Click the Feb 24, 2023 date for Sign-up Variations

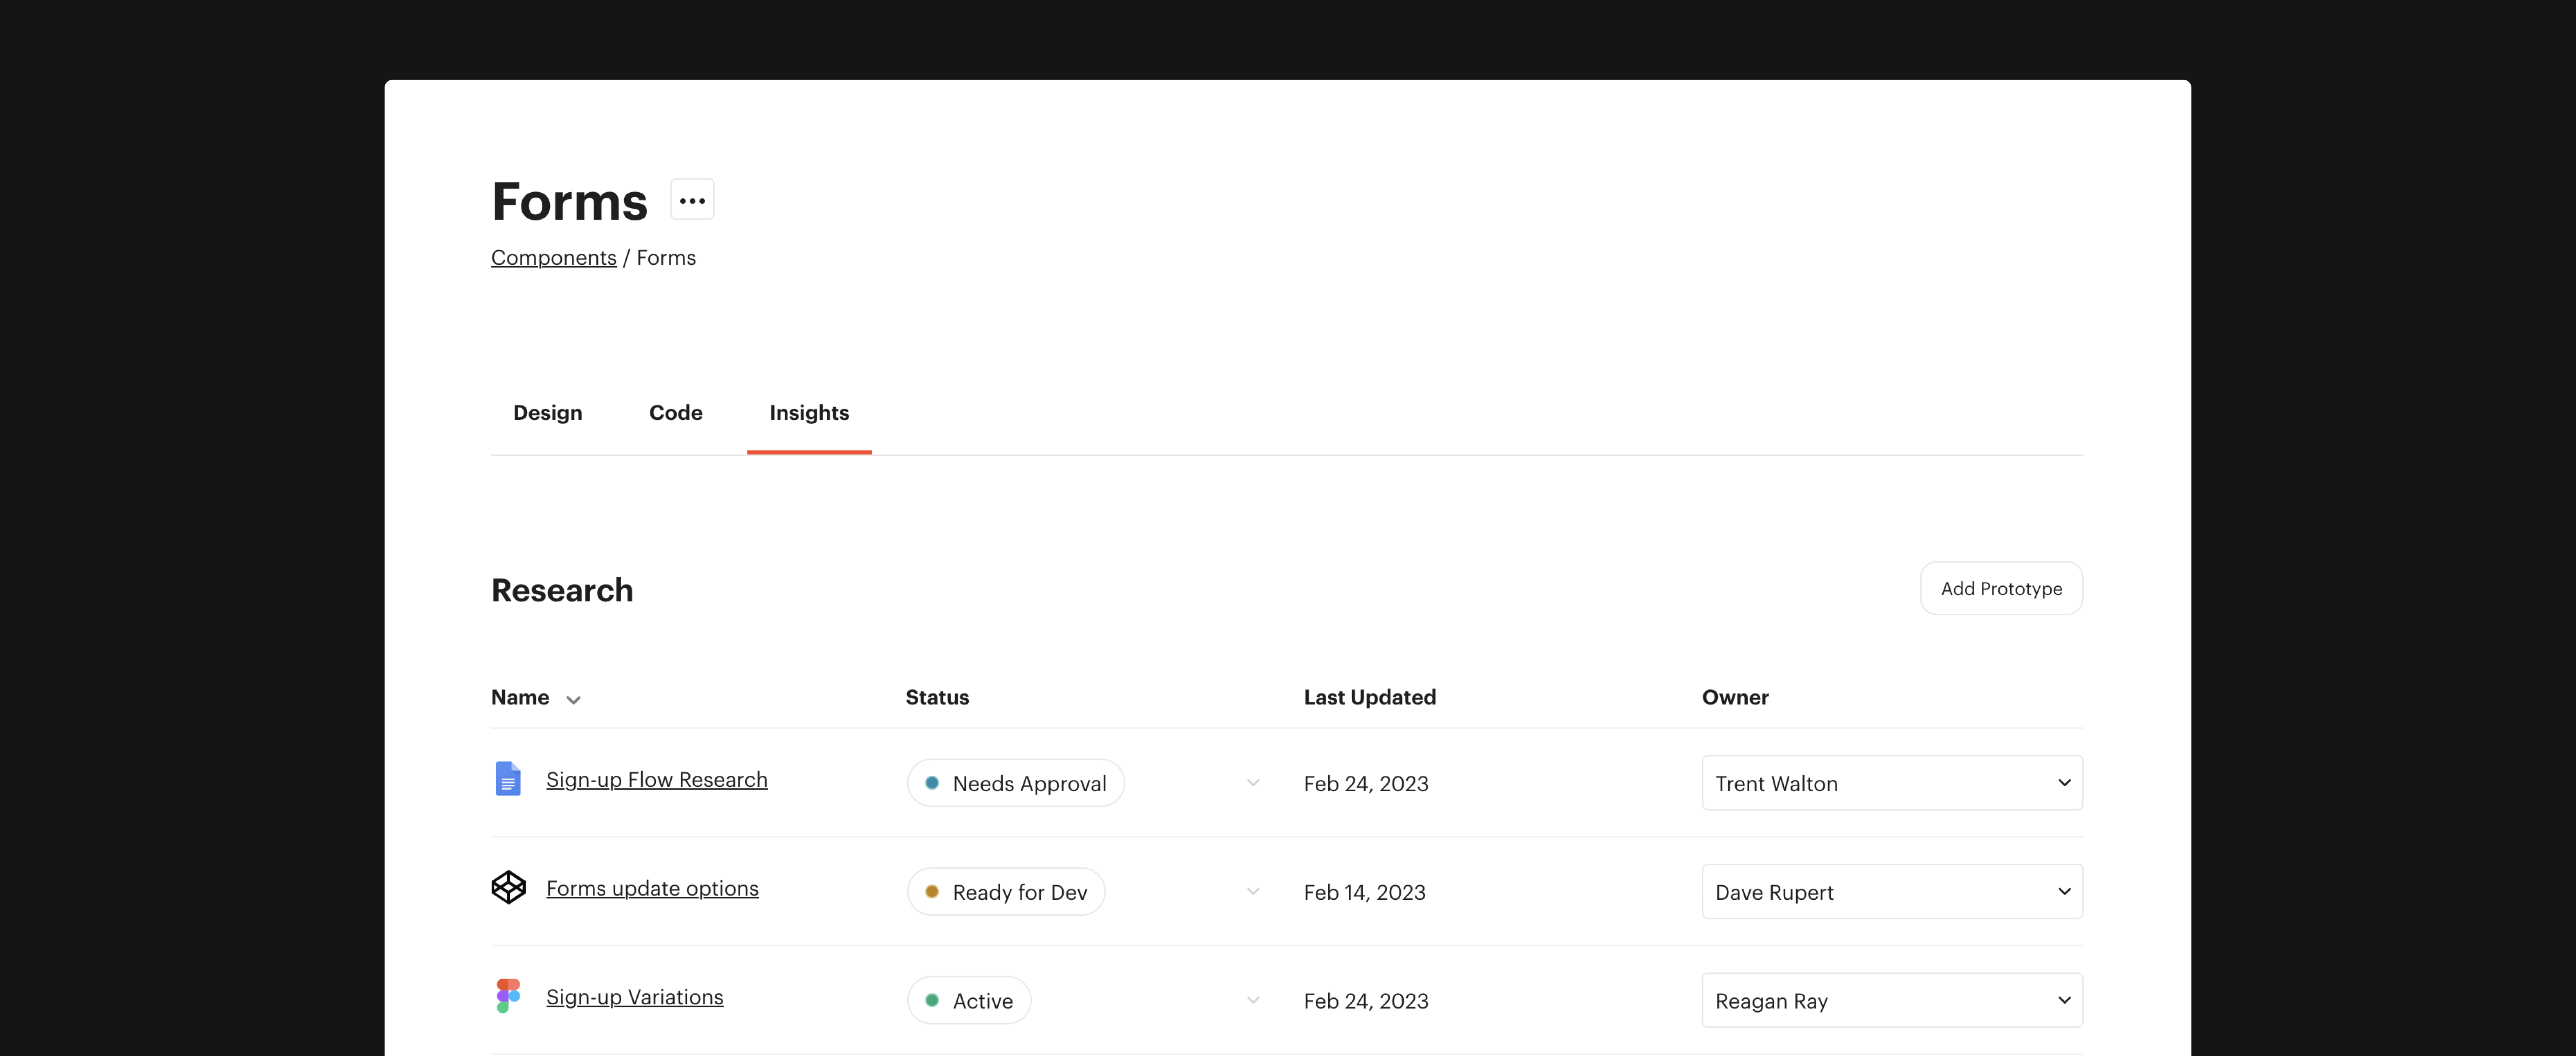coord(1366,1001)
